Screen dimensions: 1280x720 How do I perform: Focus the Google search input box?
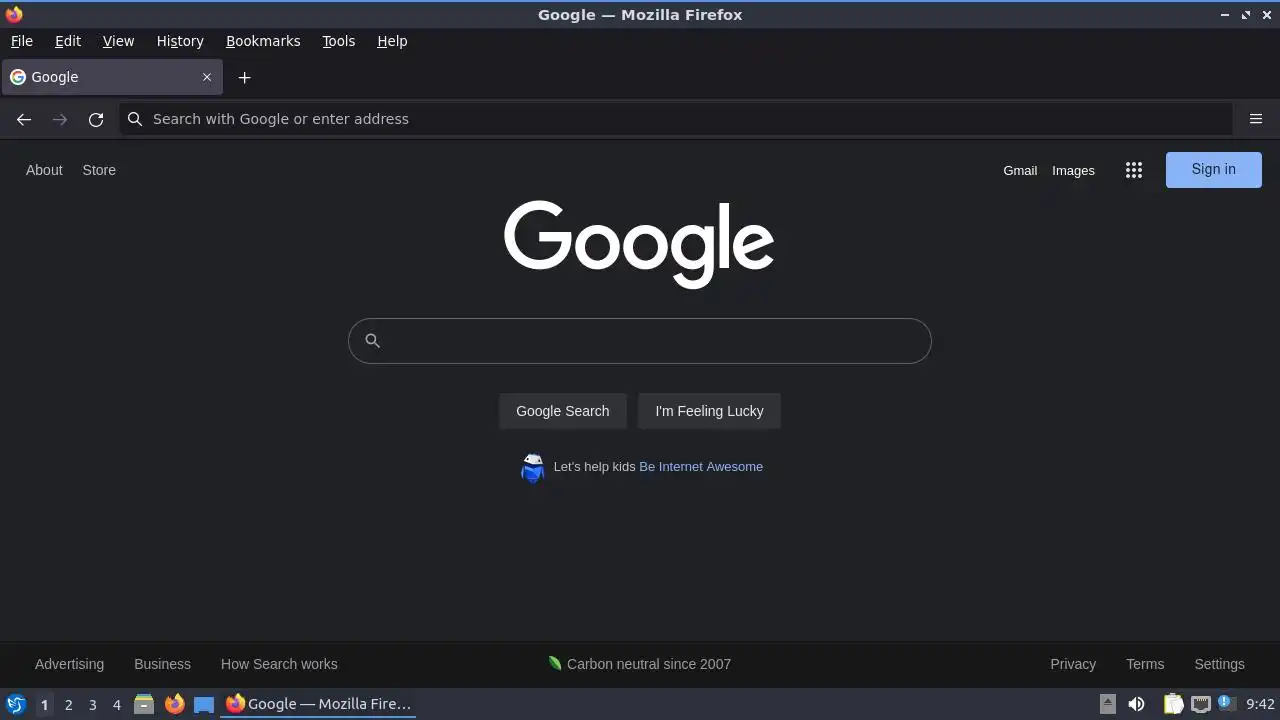(x=640, y=341)
